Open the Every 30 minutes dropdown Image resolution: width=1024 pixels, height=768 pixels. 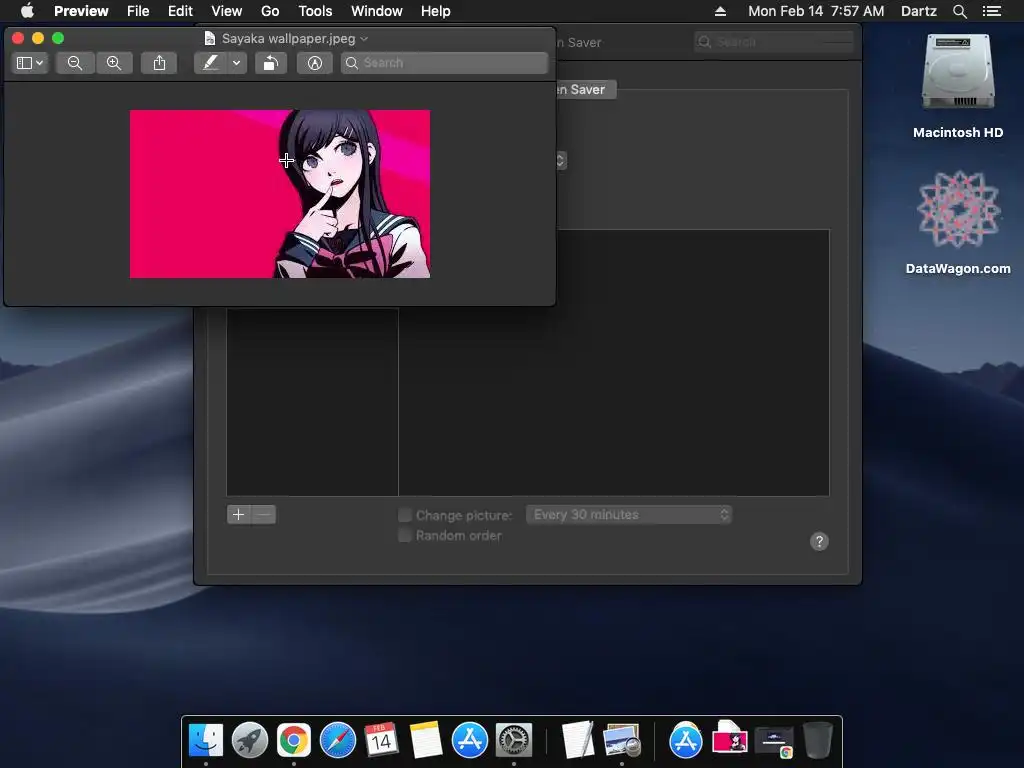[x=629, y=515]
